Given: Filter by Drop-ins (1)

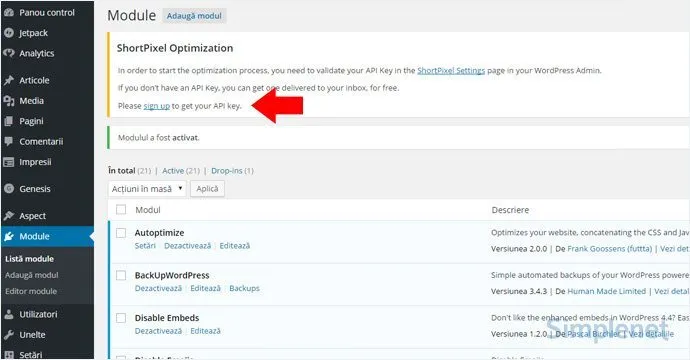Looking at the screenshot, I should tap(232, 171).
